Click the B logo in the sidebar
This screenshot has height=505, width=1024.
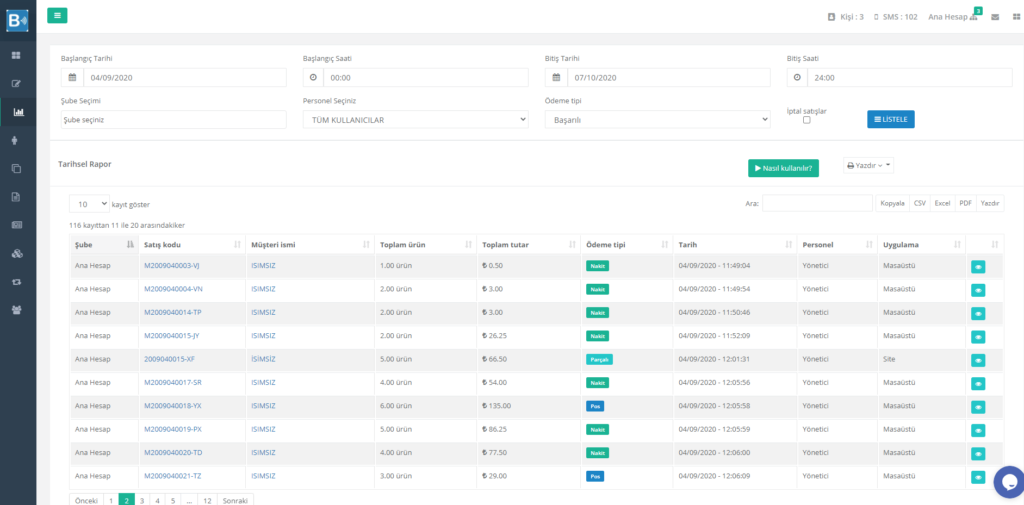coord(17,20)
